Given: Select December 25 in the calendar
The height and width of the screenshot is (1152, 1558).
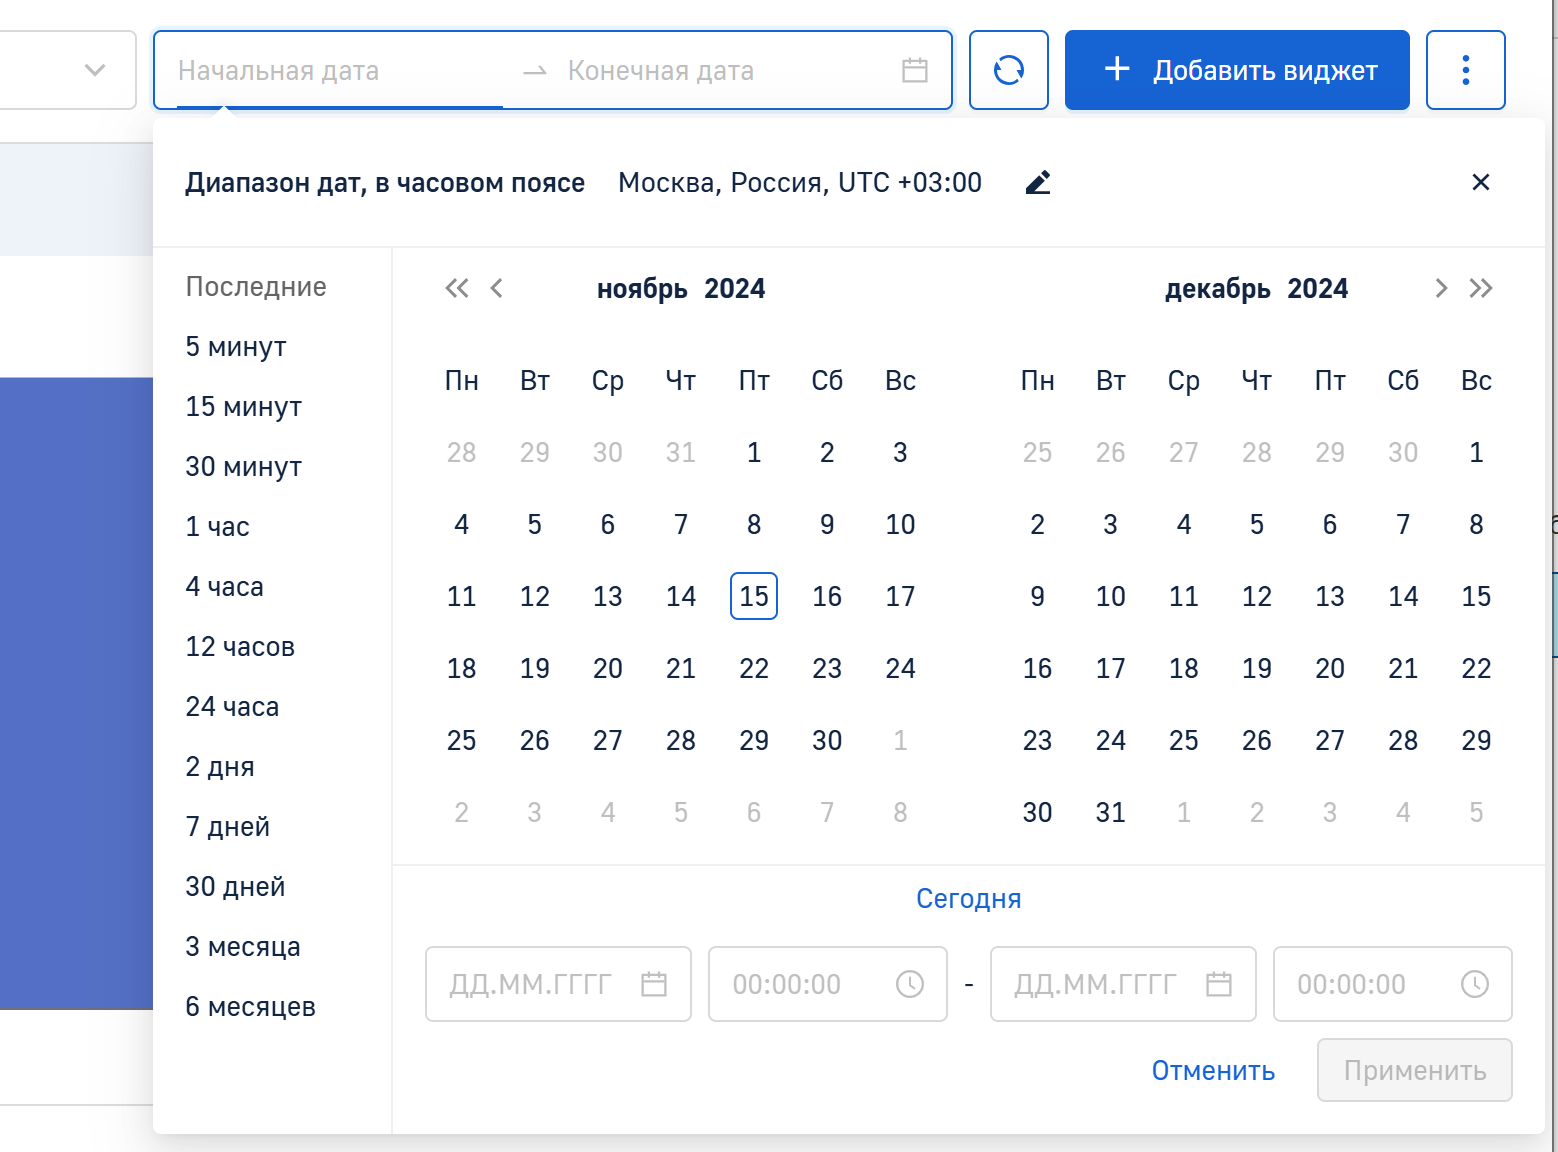Looking at the screenshot, I should coord(1183,741).
